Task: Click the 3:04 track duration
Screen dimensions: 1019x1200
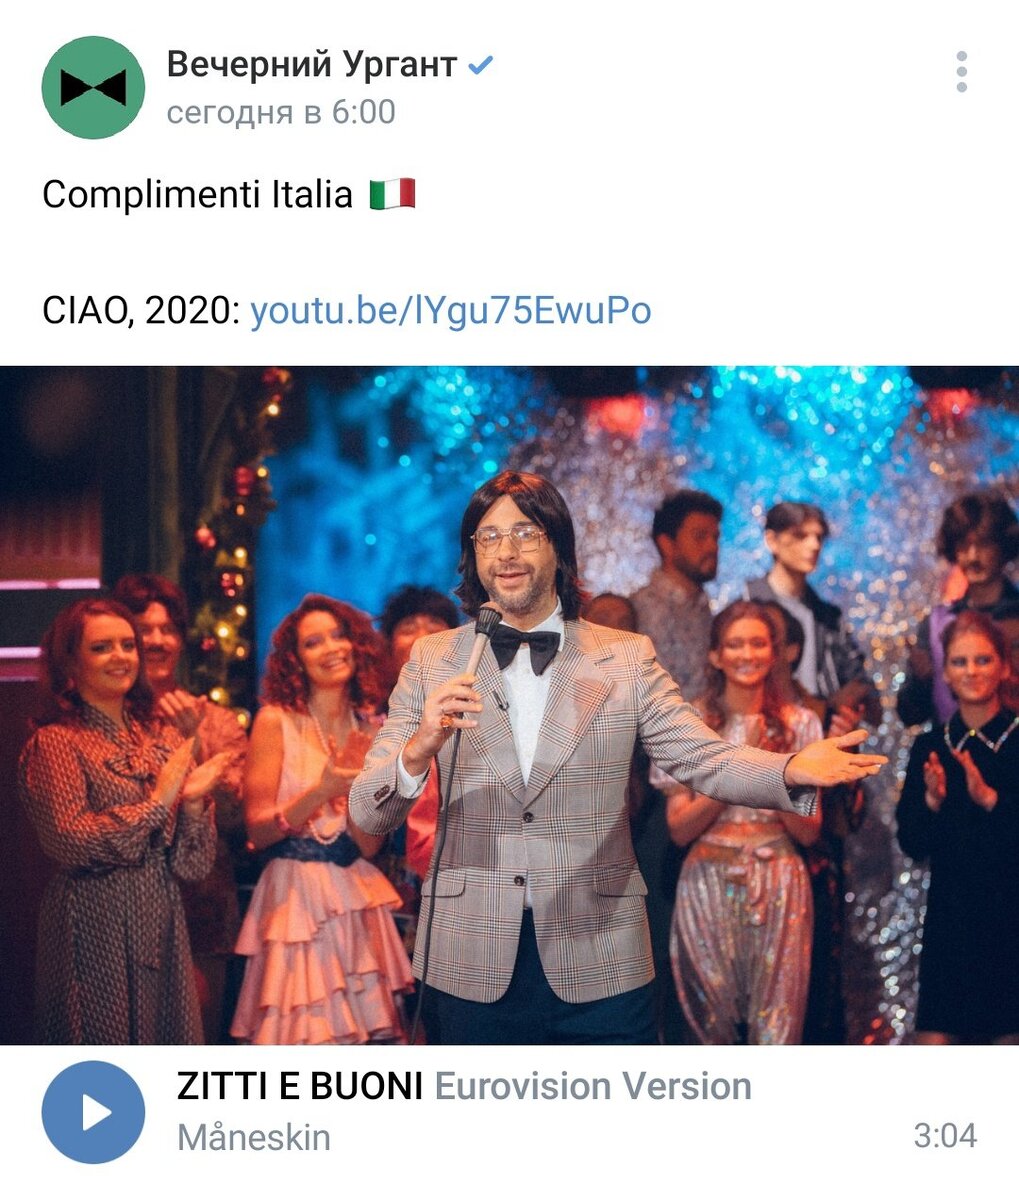Action: [945, 1135]
